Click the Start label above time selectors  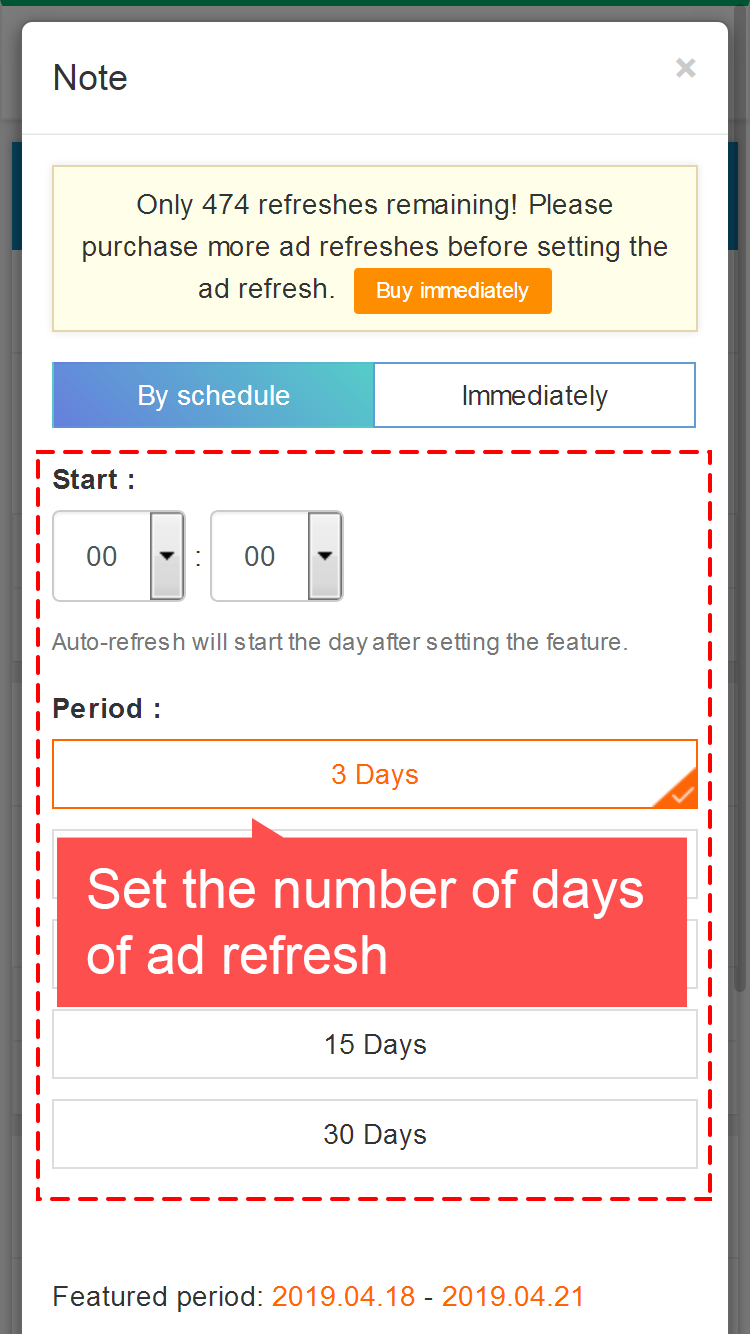[x=93, y=479]
